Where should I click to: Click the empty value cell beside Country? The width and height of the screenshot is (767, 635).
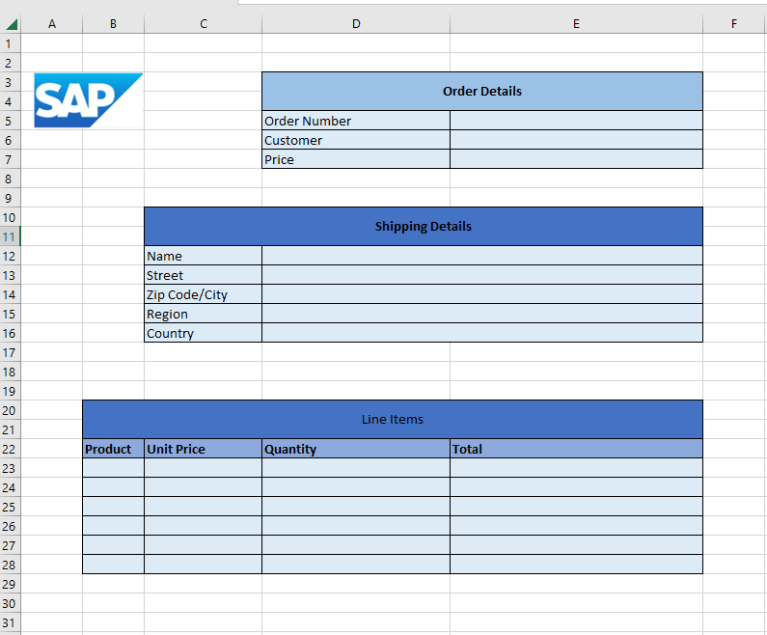pos(481,333)
